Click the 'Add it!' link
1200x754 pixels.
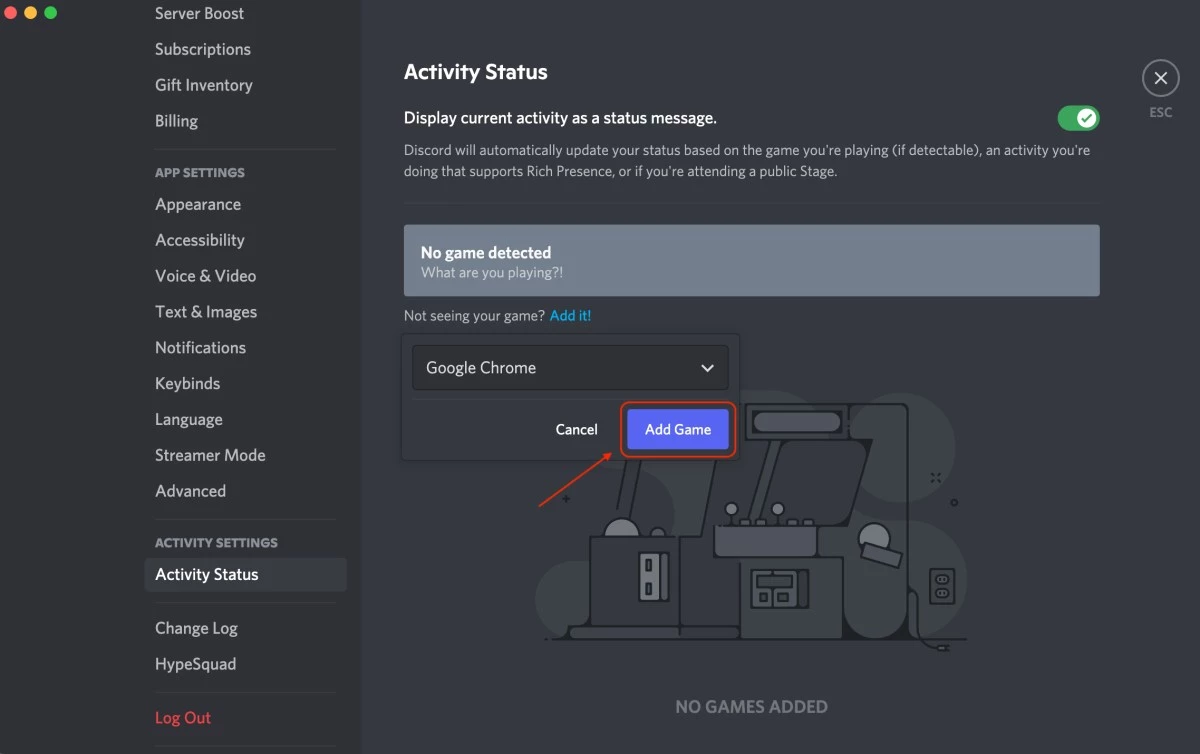(x=570, y=316)
